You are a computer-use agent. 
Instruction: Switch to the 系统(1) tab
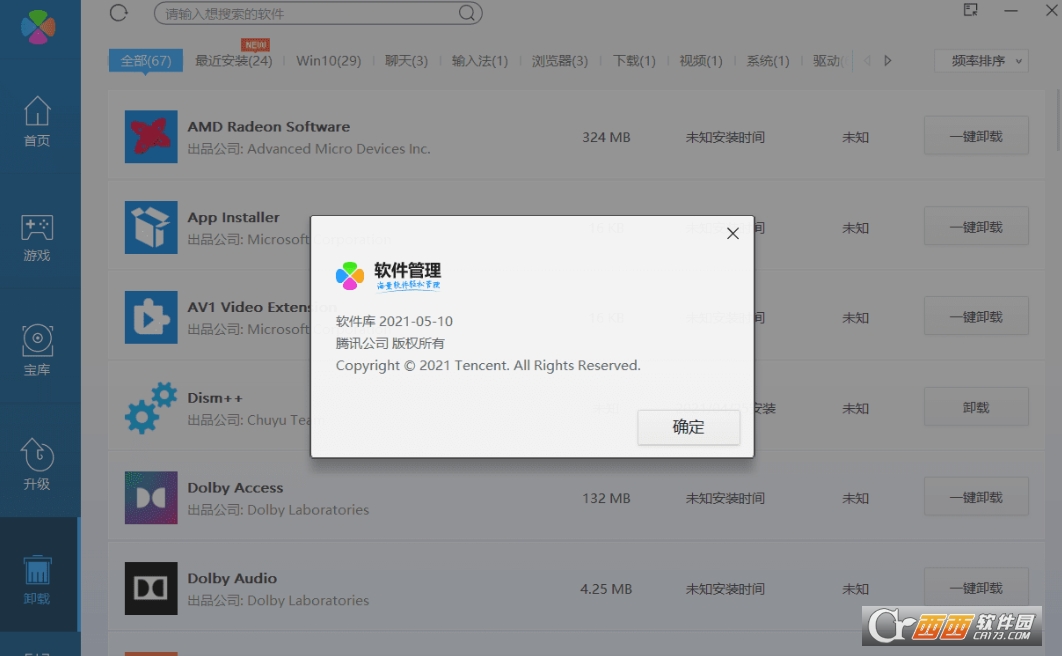tap(768, 61)
